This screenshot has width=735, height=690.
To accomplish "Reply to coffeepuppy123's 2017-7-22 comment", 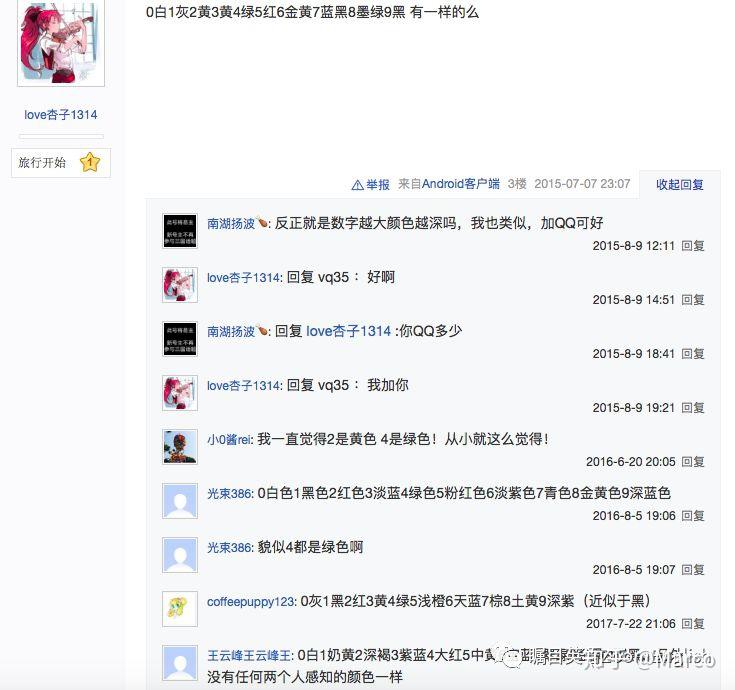I will [x=693, y=623].
